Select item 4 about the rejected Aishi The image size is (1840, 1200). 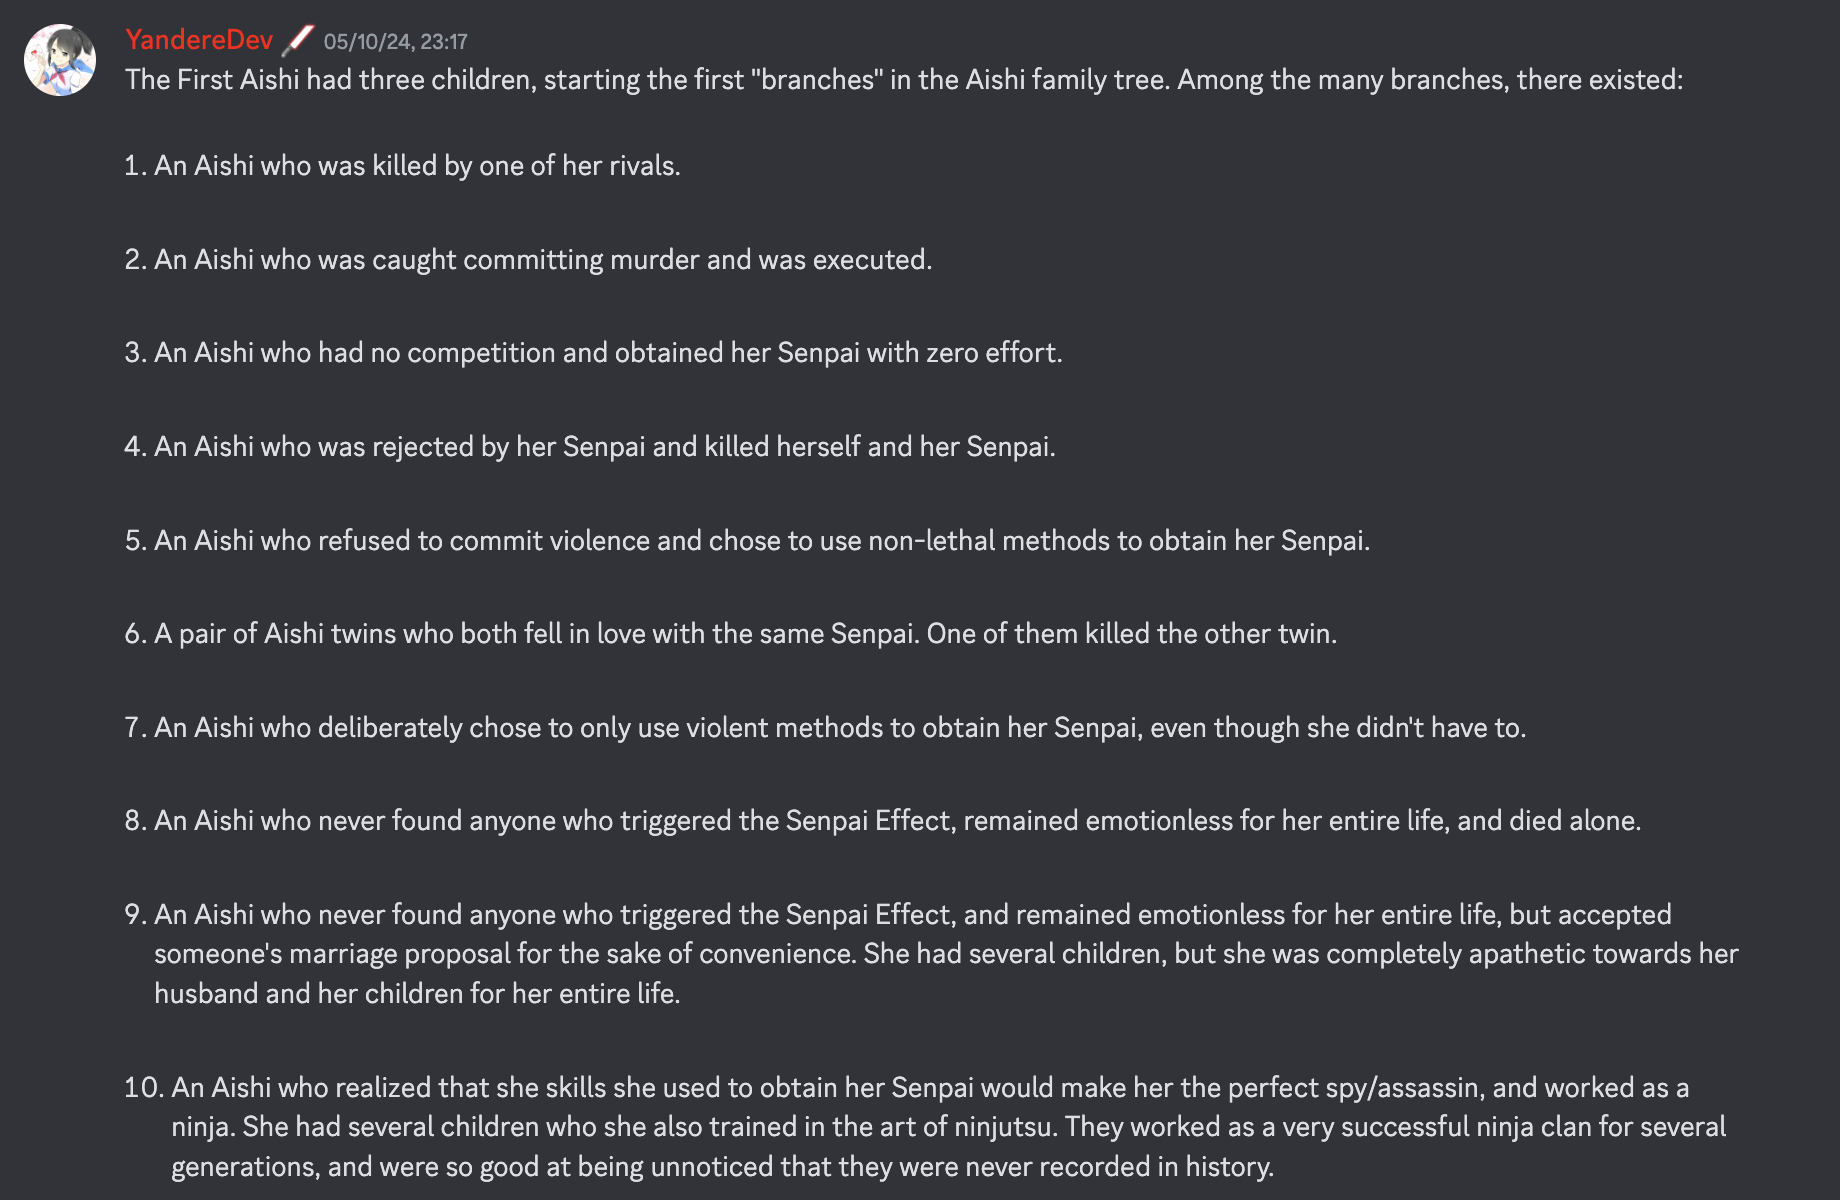pos(590,447)
